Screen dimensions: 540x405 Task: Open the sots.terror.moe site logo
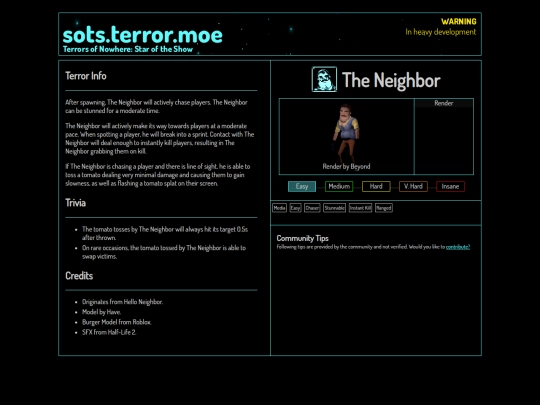(143, 35)
